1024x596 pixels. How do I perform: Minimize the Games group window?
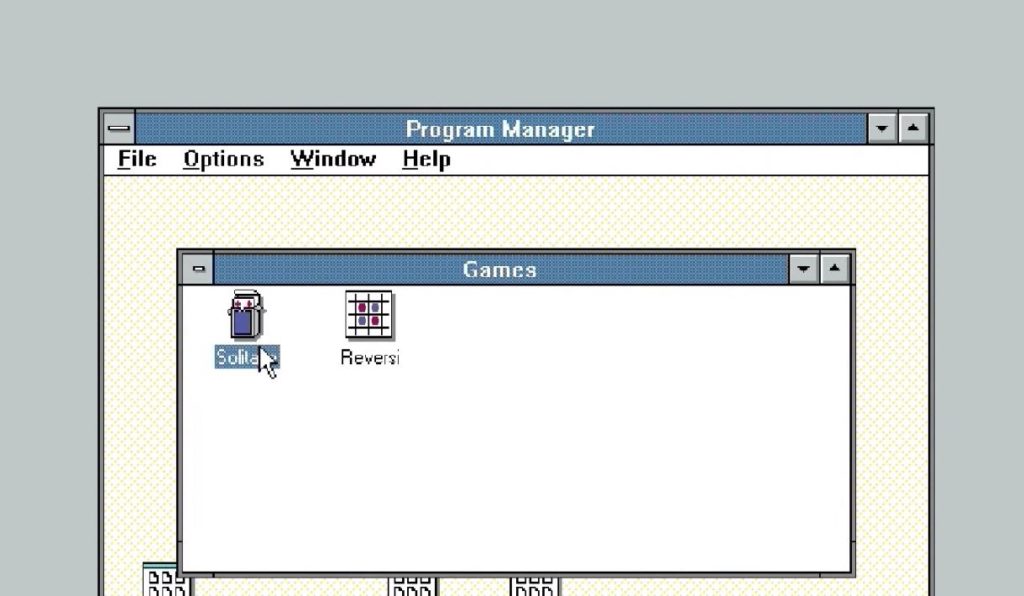(x=803, y=268)
